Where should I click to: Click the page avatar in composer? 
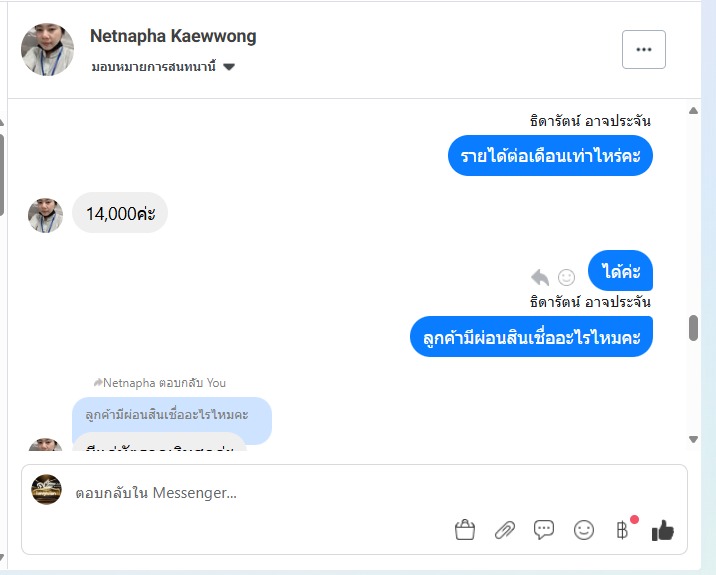click(47, 489)
